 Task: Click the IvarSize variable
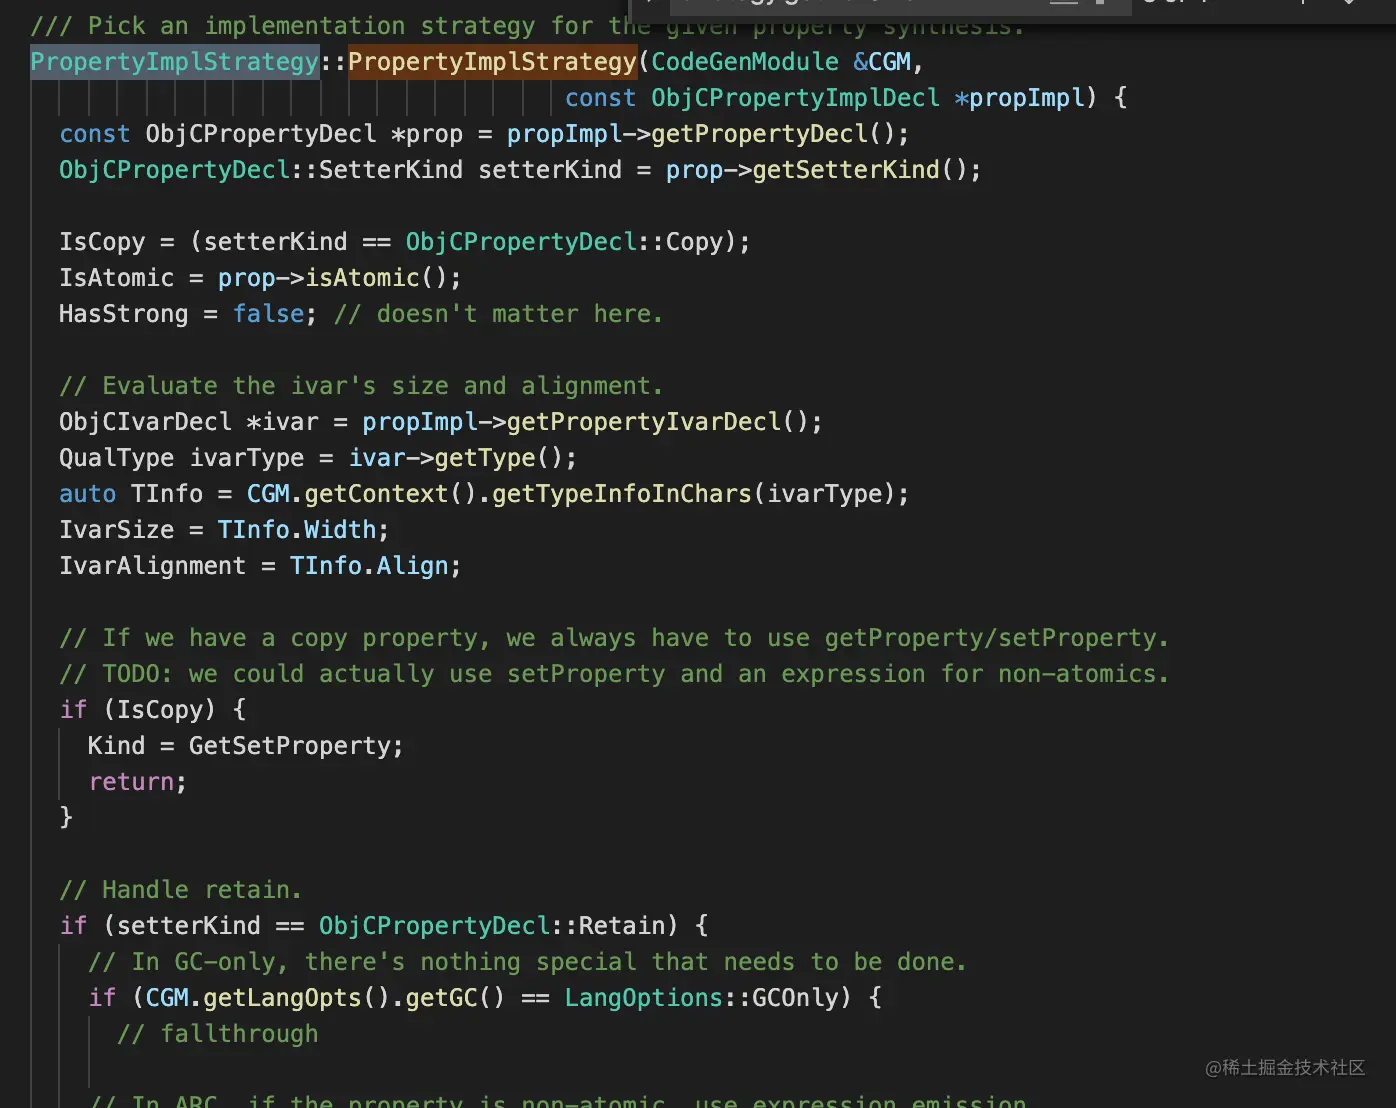(116, 530)
